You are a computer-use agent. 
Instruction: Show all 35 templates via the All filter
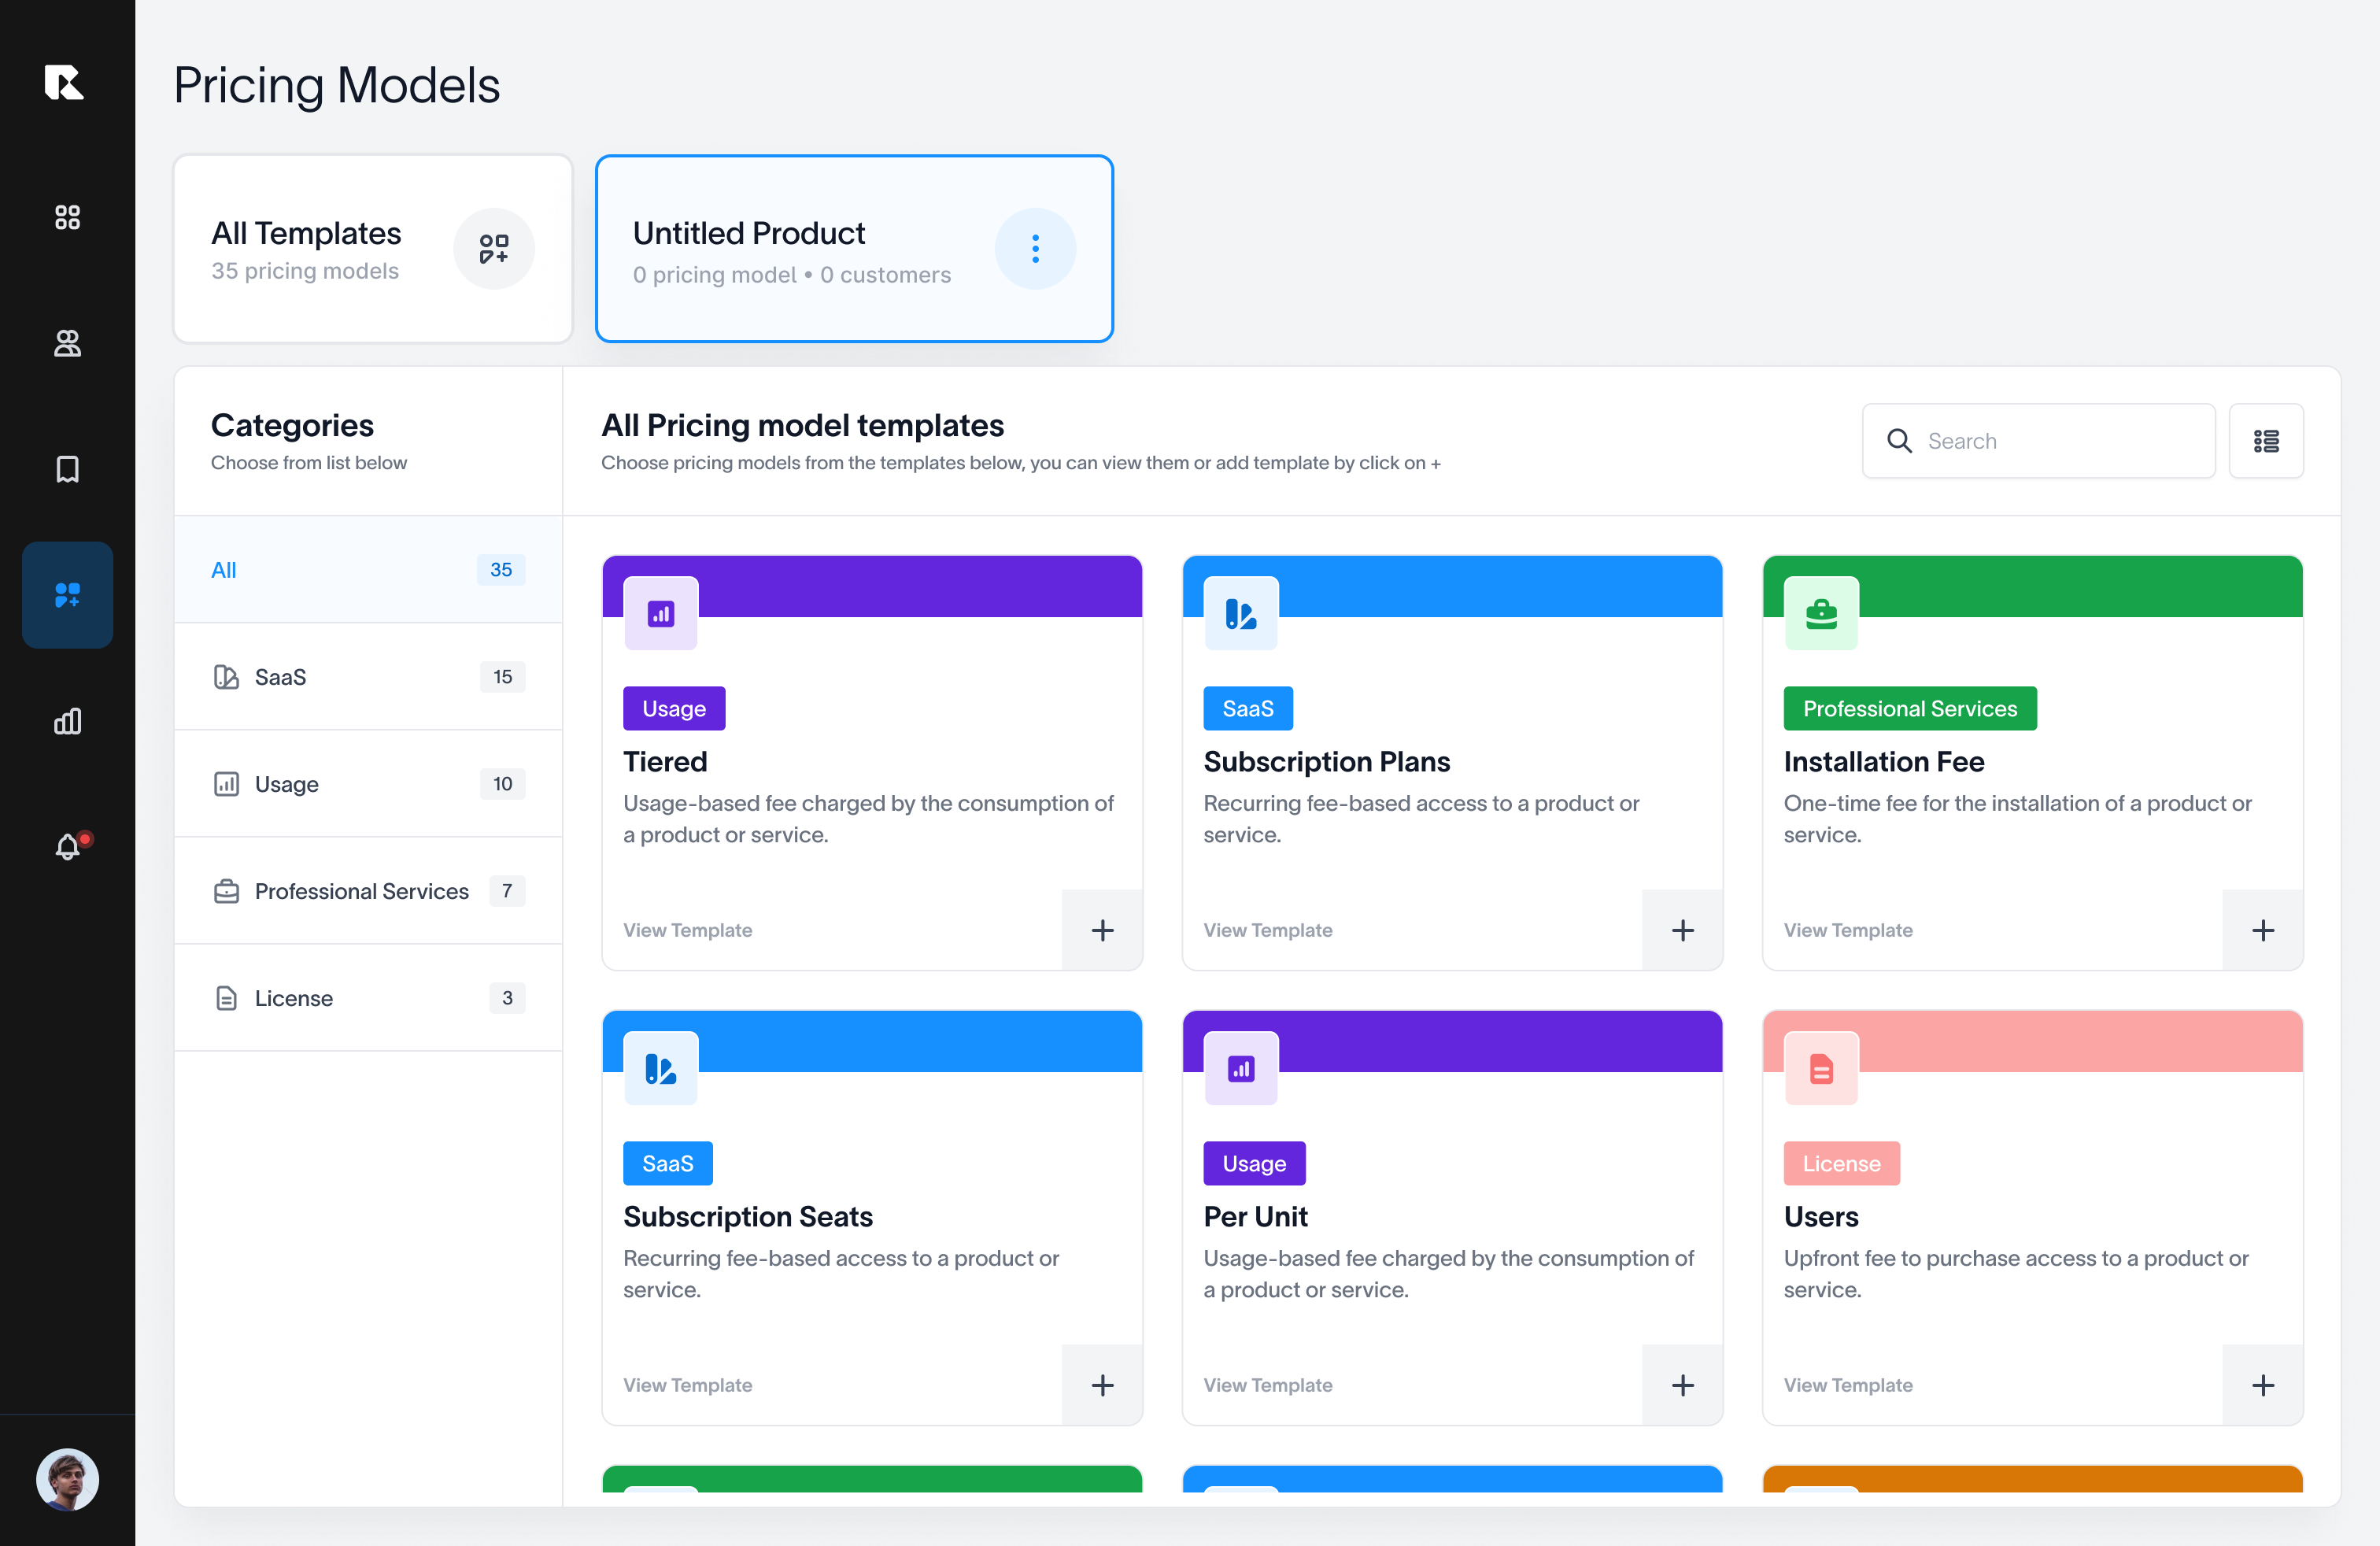367,570
